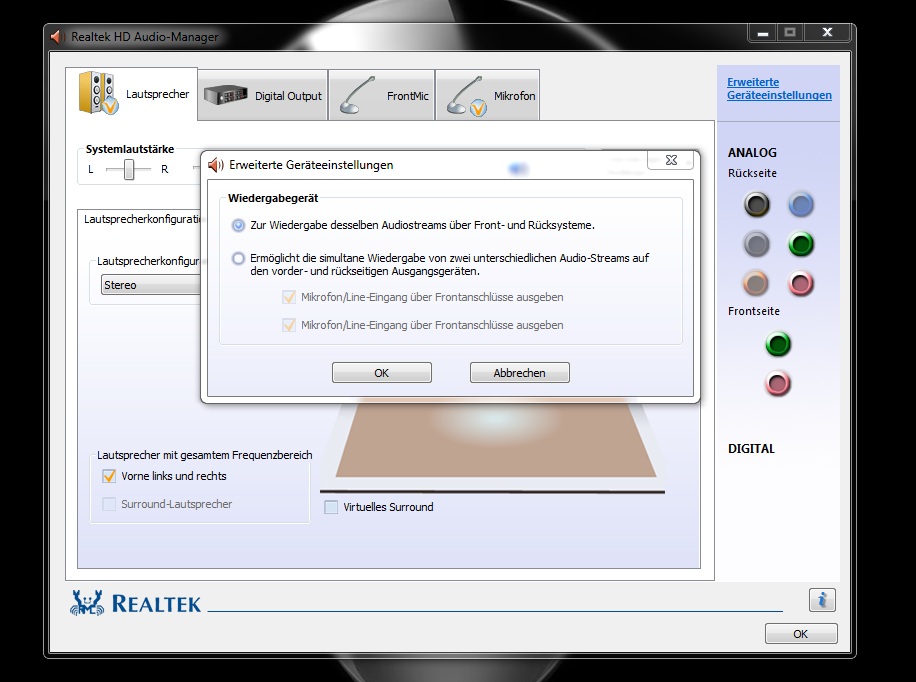Screen dimensions: 916x682
Task: Enable Virtuelles Surround checkbox
Action: [331, 507]
